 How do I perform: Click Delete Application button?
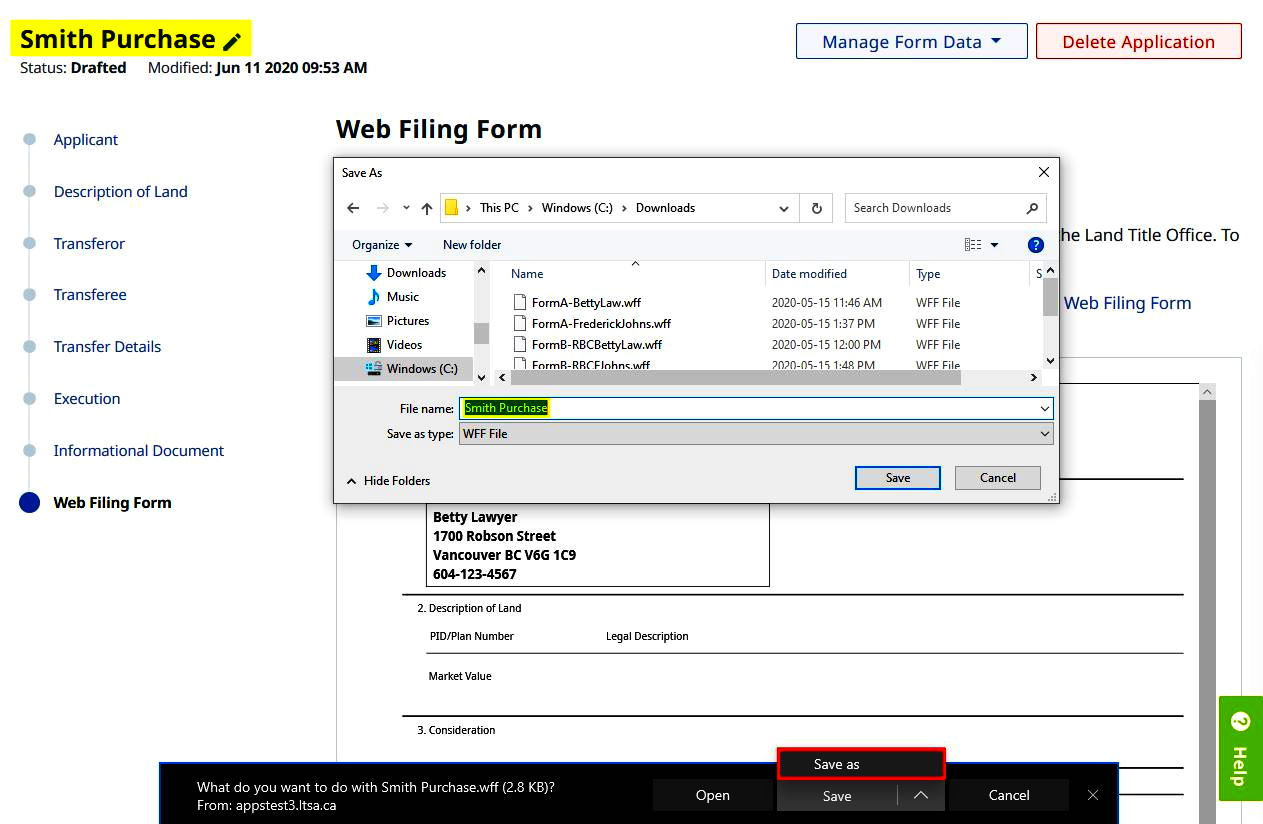[x=1139, y=42]
